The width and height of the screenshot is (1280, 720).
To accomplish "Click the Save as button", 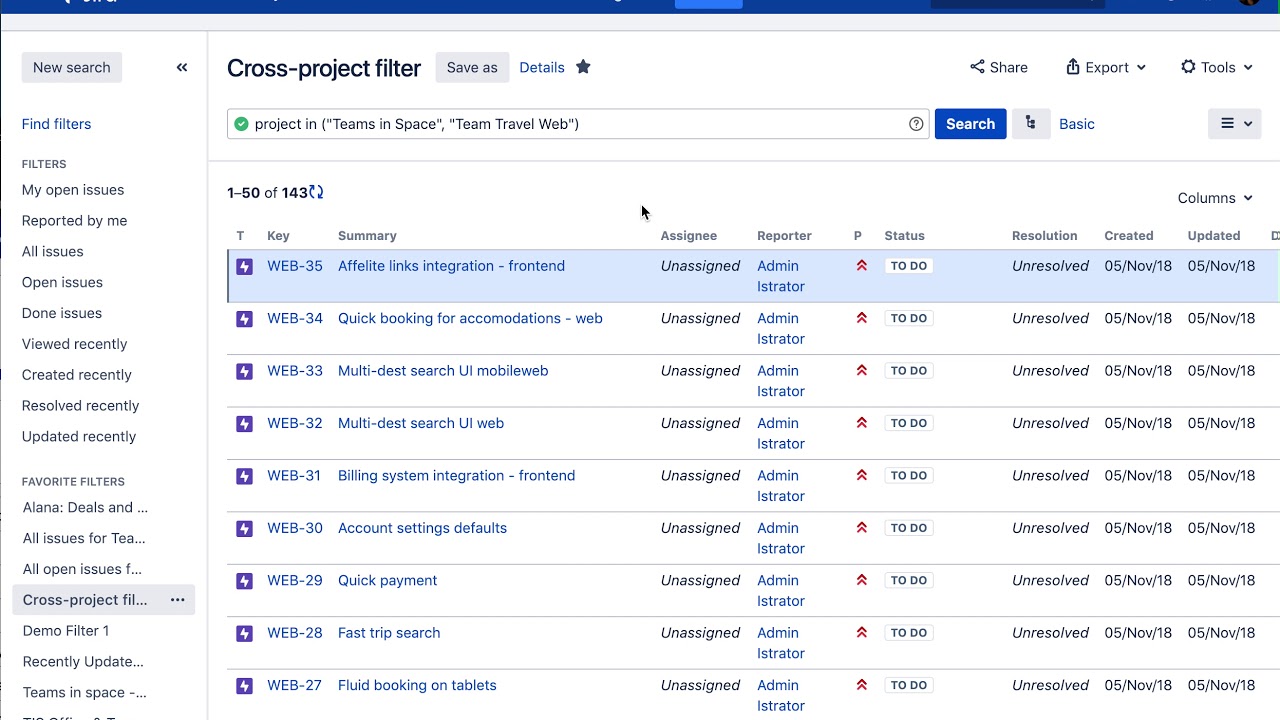I will pos(472,67).
